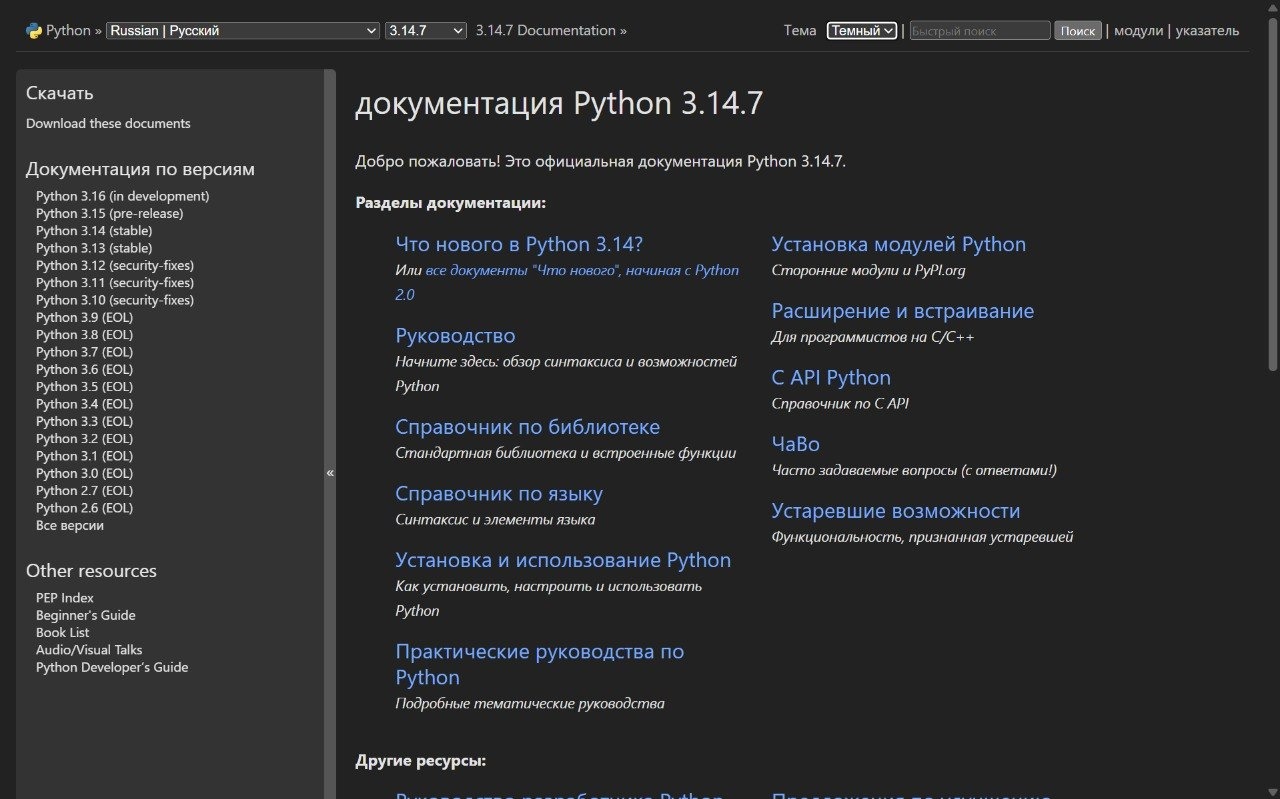
Task: Open the 3.14.7 Documentation breadcrumb
Action: click(546, 31)
